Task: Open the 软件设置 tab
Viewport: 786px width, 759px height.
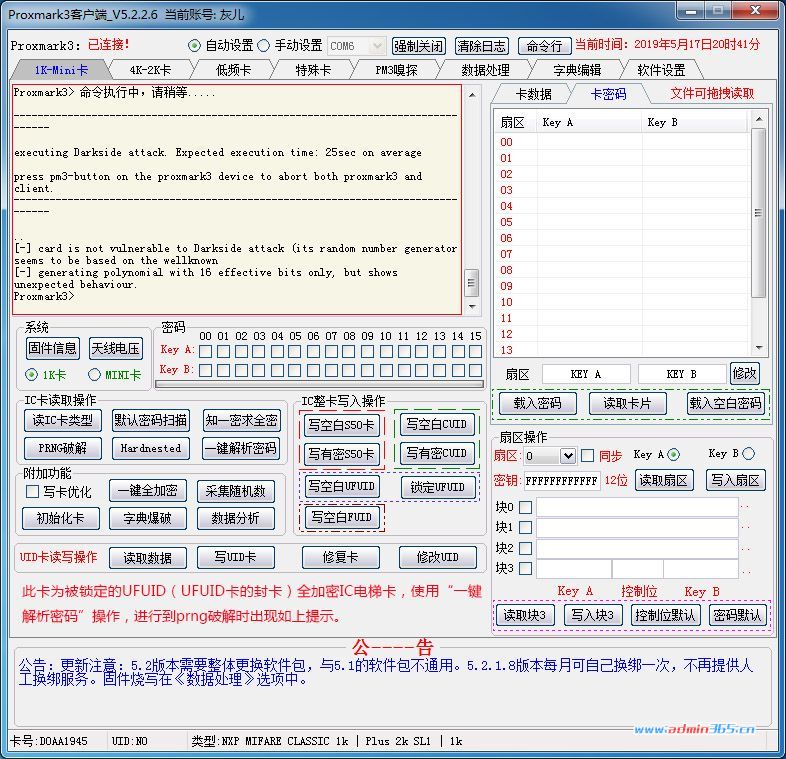Action: pos(661,70)
